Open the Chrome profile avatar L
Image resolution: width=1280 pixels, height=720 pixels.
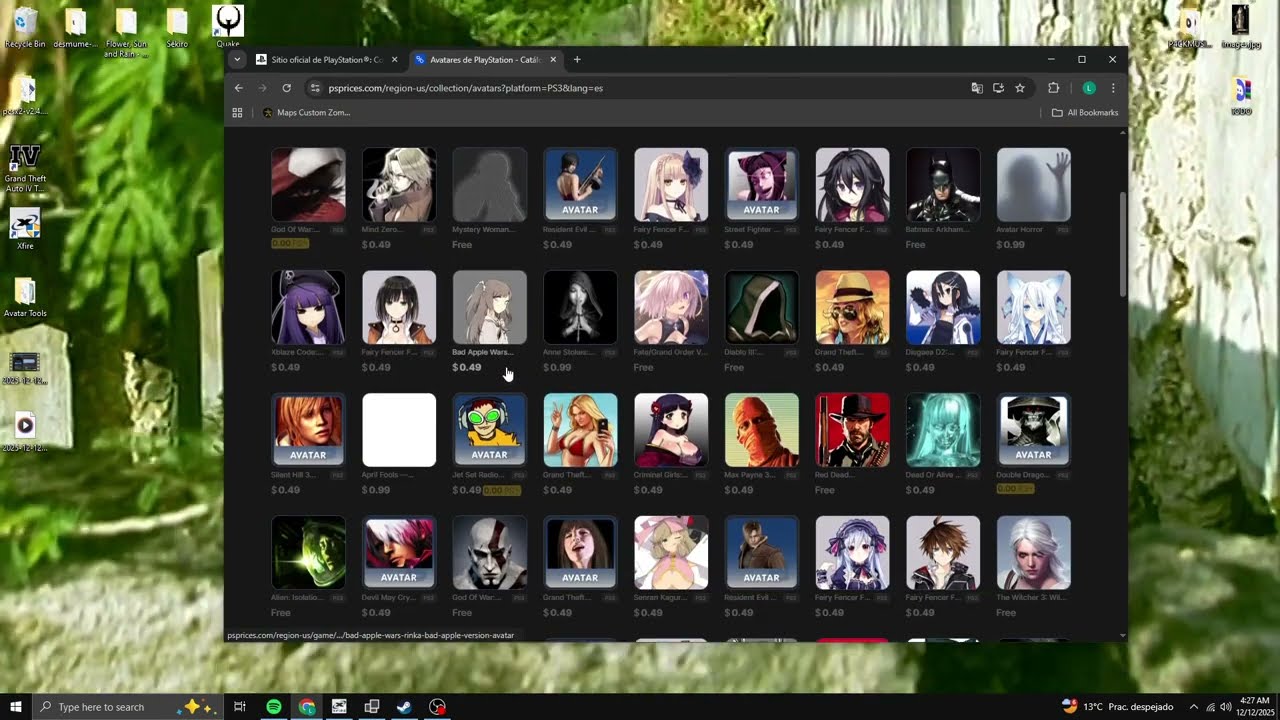(1089, 88)
